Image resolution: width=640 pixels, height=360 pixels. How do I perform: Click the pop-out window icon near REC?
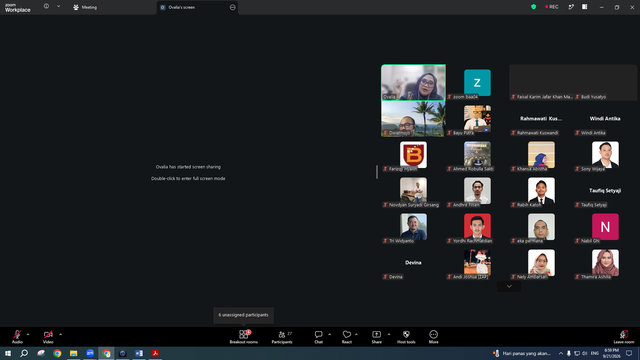[x=571, y=7]
